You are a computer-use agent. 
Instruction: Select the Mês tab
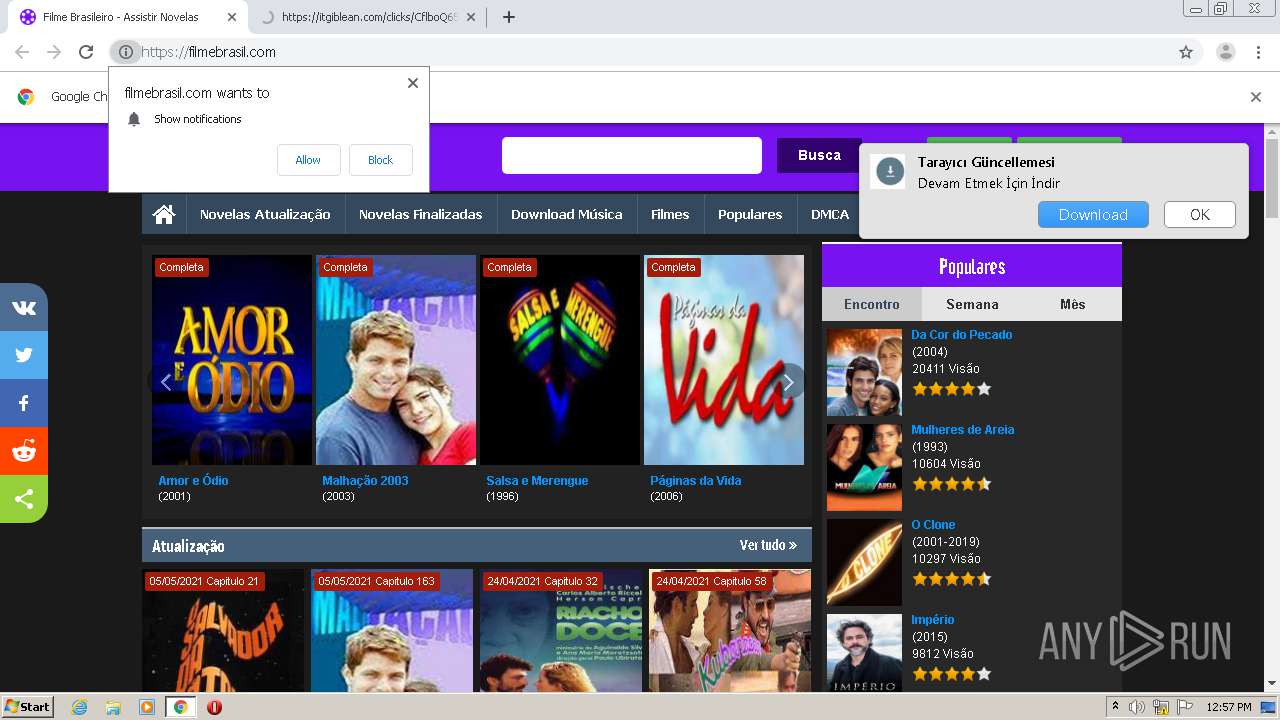1072,304
